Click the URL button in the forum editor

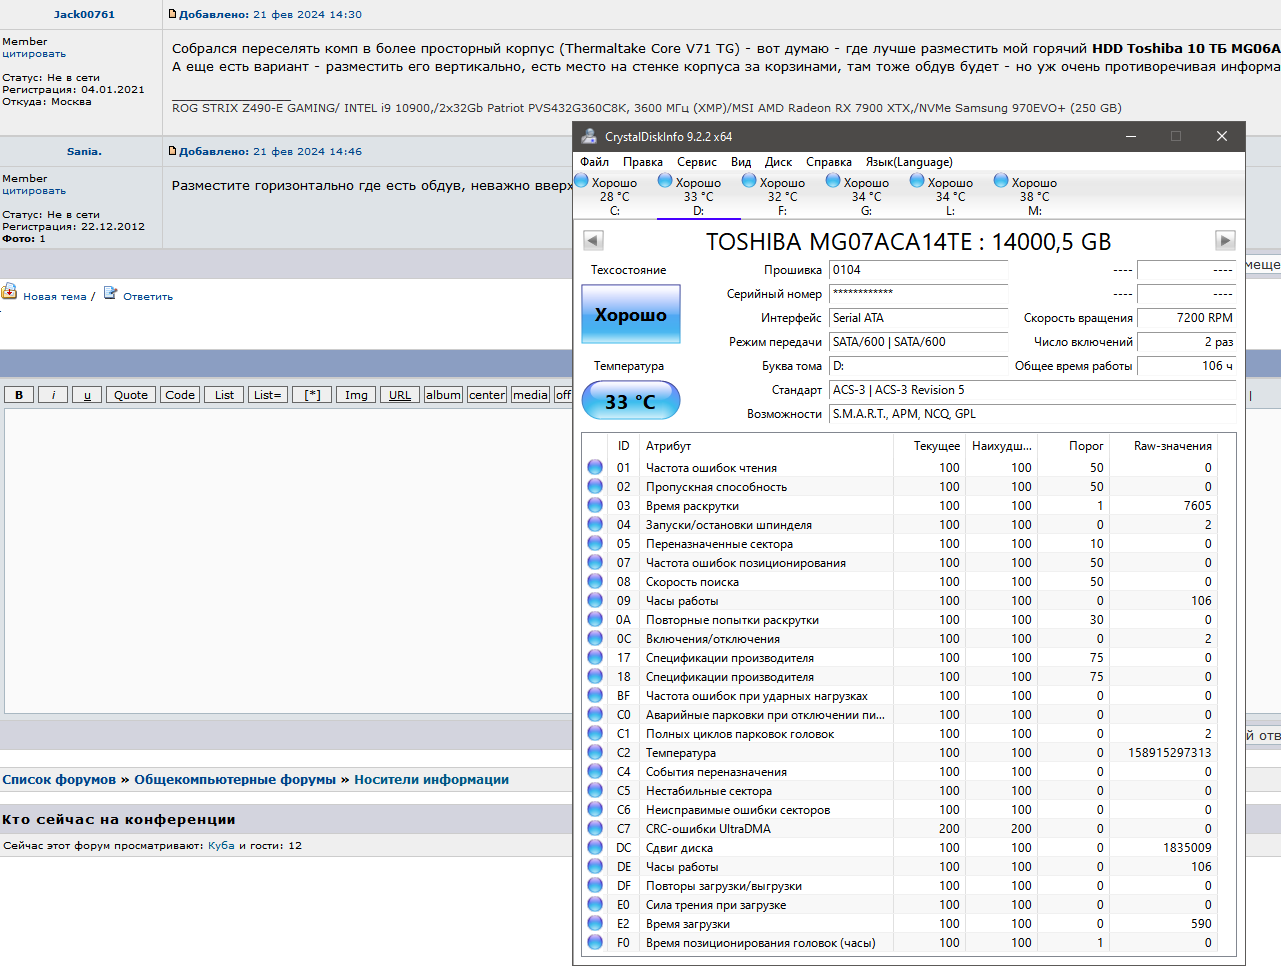tap(400, 395)
